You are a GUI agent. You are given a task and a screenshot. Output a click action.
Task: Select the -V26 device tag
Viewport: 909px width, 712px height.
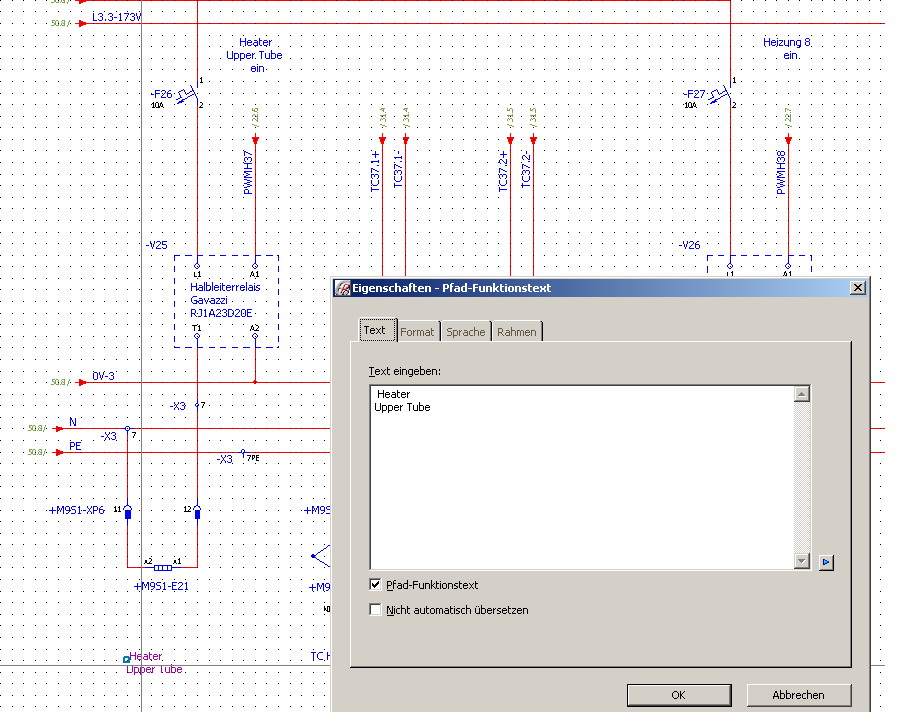click(689, 245)
